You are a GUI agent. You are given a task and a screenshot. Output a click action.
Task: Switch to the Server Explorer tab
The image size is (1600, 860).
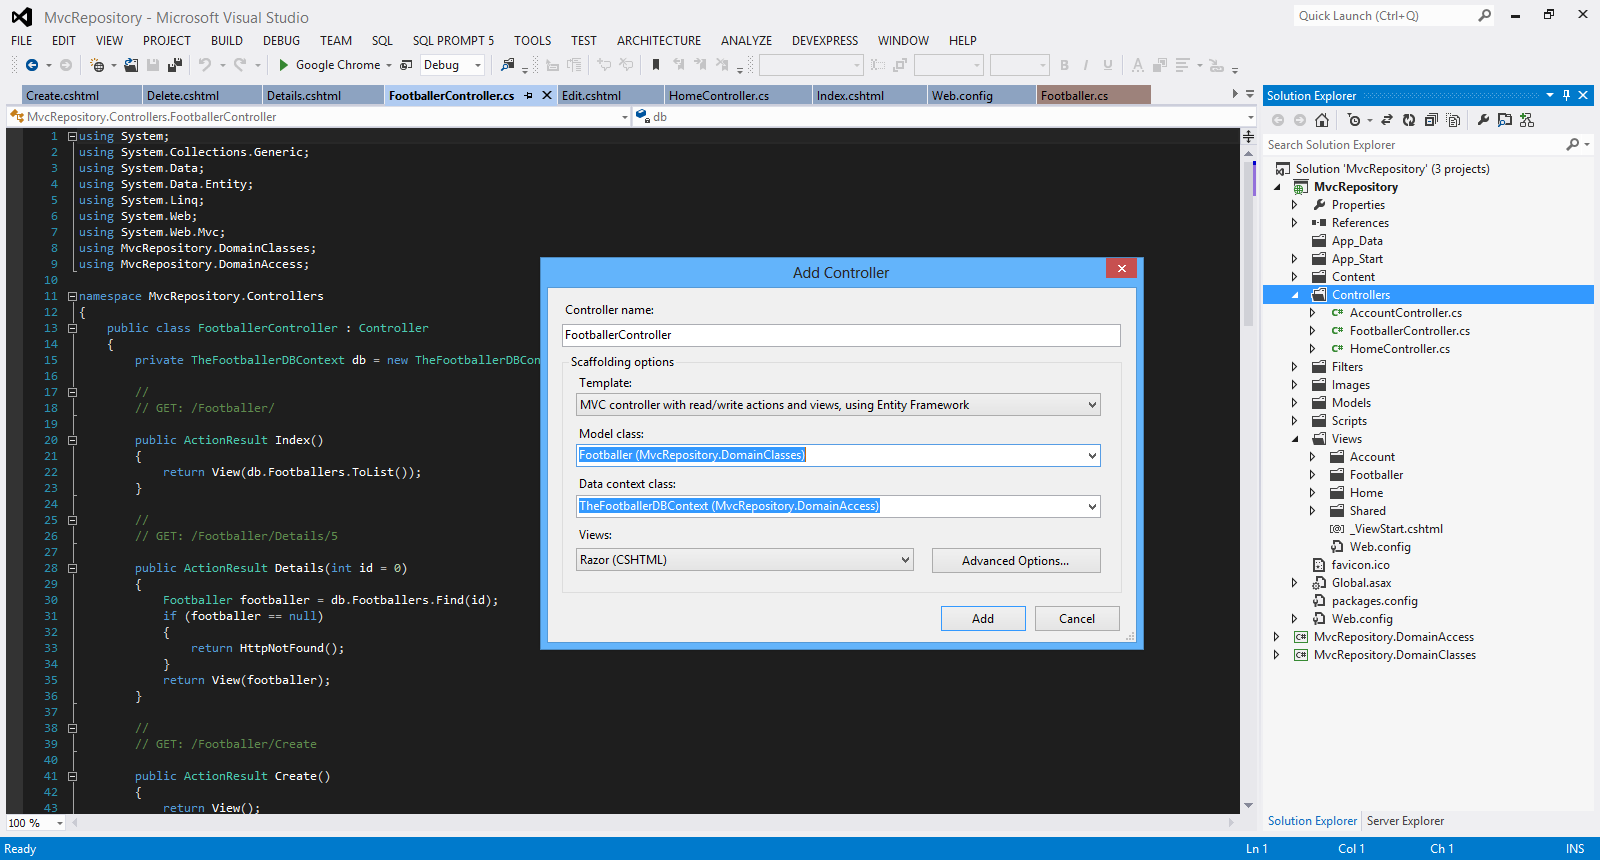pyautogui.click(x=1405, y=821)
